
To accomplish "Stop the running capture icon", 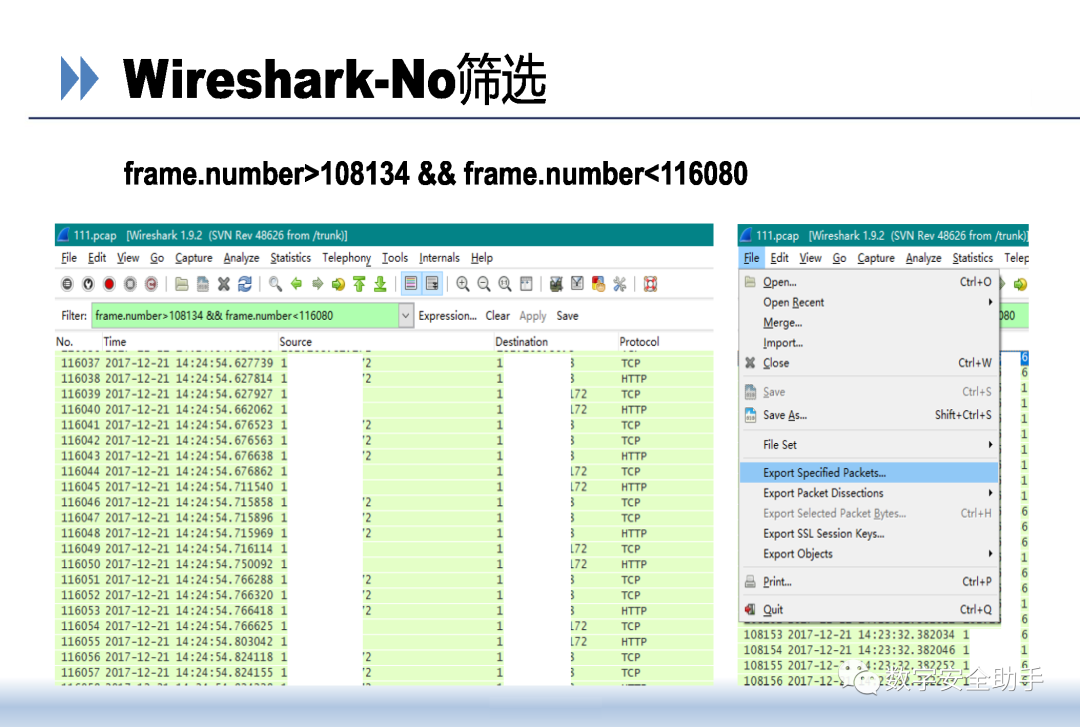I will pos(130,284).
